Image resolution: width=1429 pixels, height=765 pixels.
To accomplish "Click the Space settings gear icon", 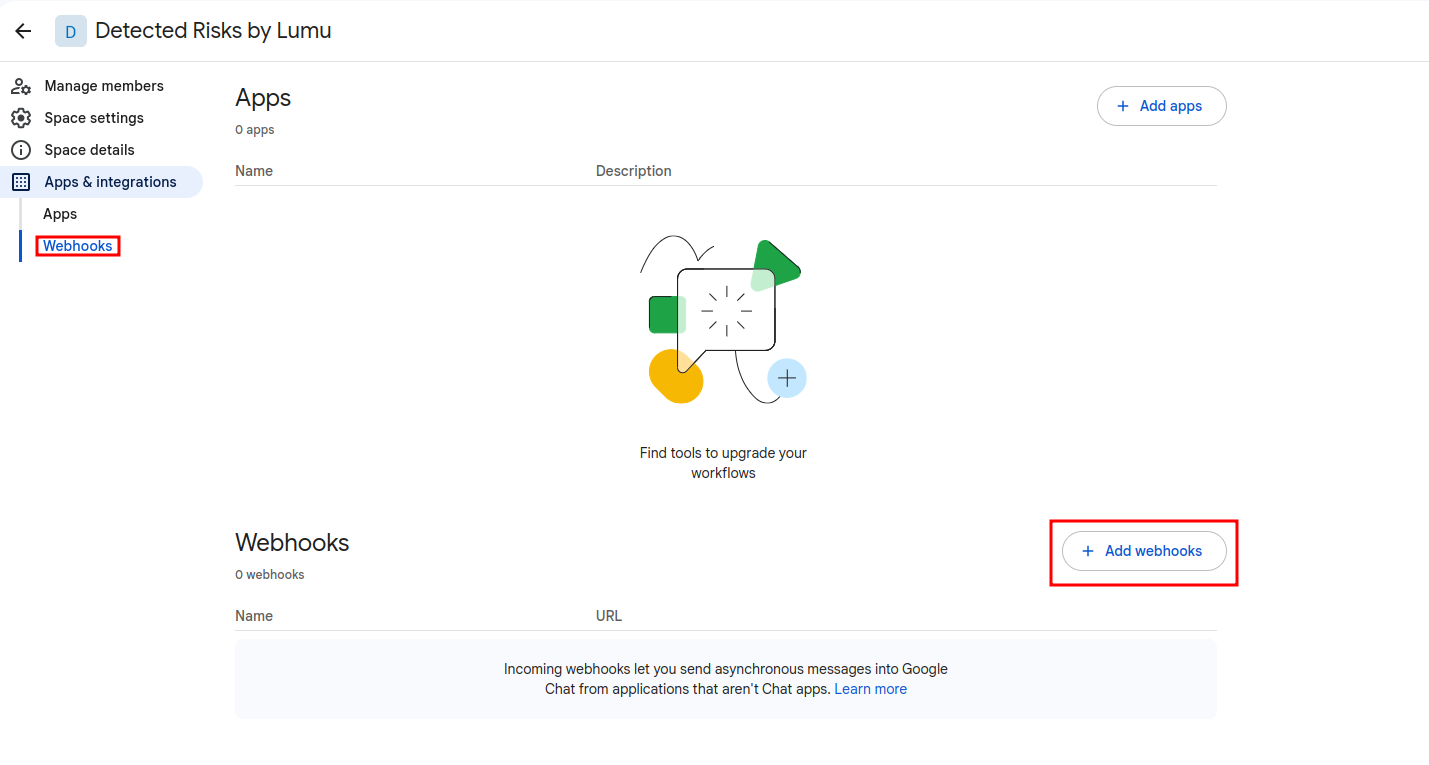I will [x=21, y=118].
